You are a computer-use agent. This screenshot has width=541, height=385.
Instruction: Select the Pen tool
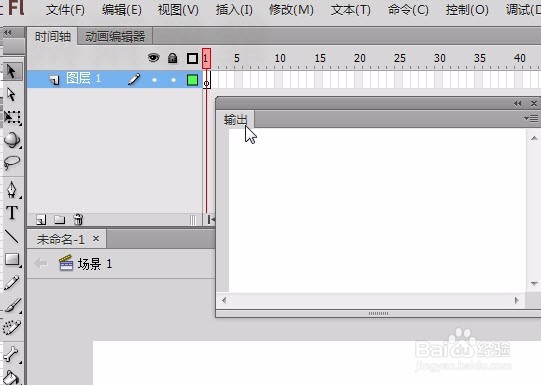click(x=12, y=190)
